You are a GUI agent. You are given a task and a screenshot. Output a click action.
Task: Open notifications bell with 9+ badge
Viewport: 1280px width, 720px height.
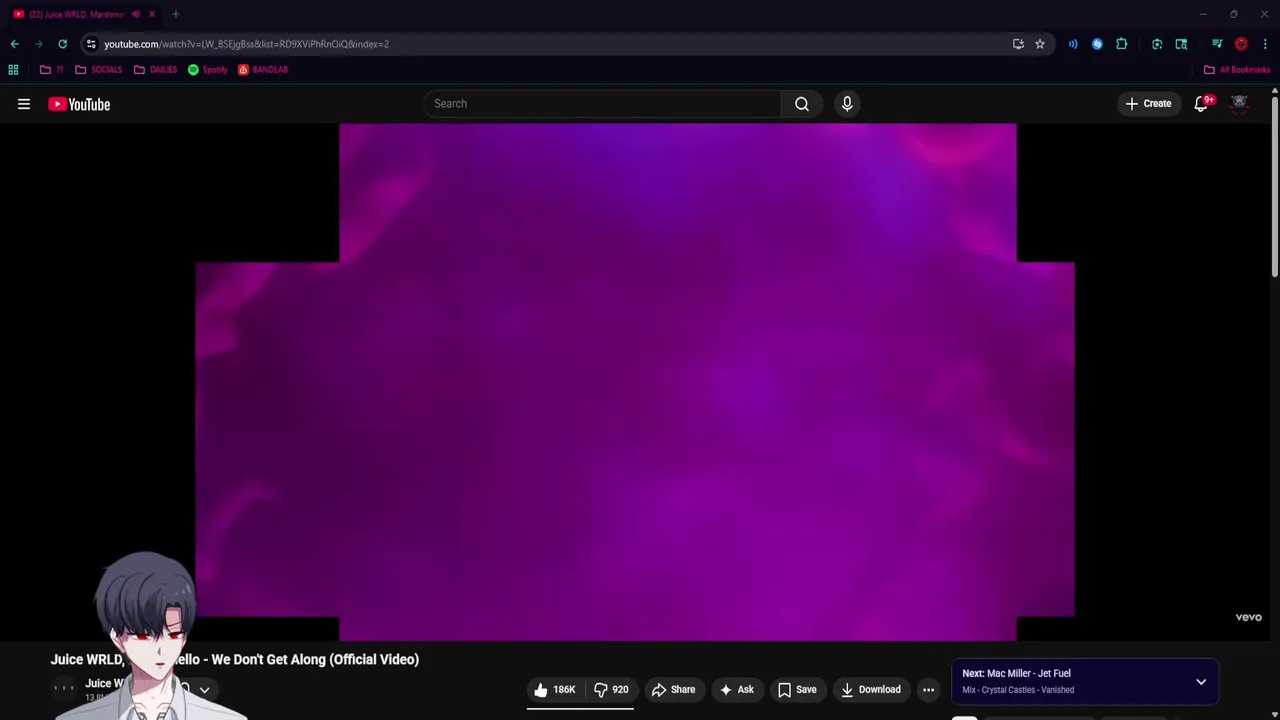[1202, 104]
